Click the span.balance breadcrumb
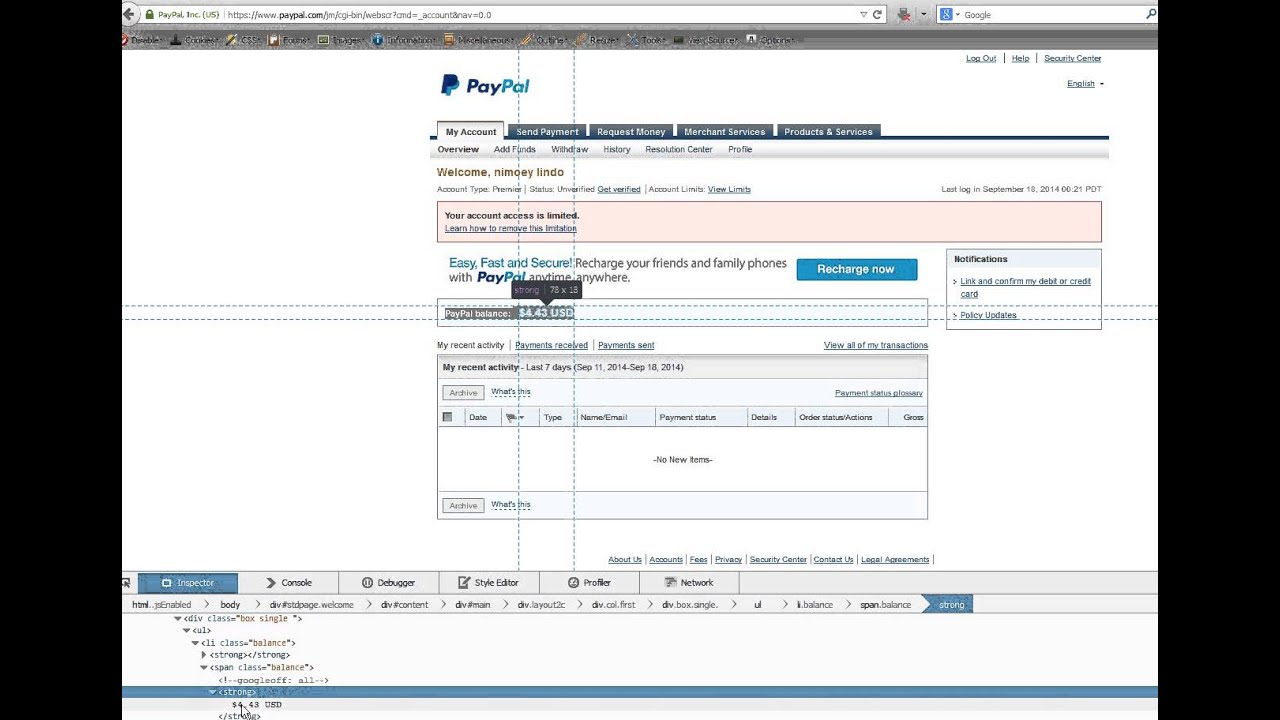This screenshot has width=1280, height=720. pyautogui.click(x=885, y=605)
